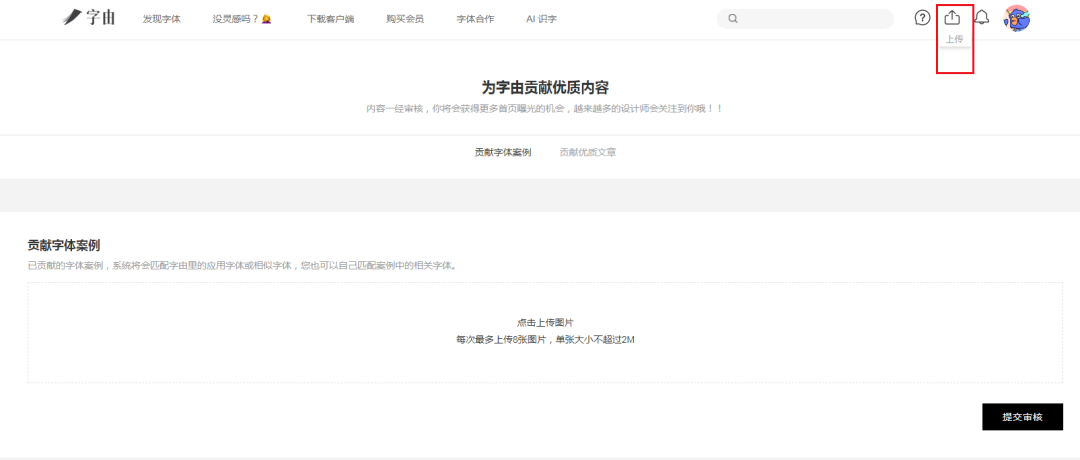Open the user avatar profile menu
The image size is (1080, 460).
coord(1017,18)
